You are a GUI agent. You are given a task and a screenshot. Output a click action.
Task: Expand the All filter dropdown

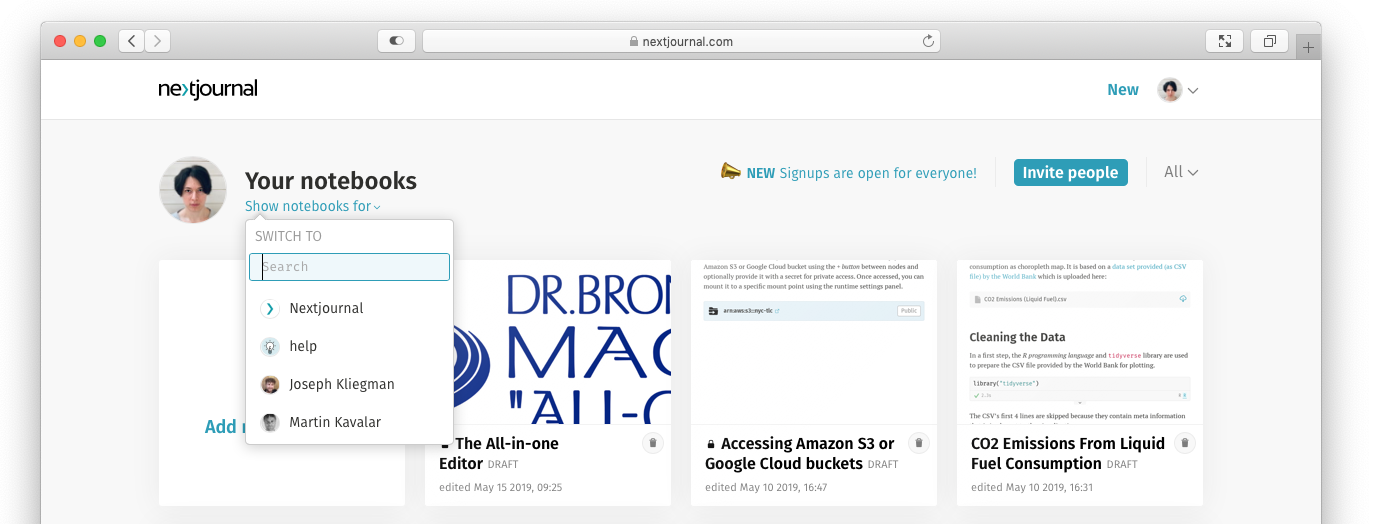(1181, 172)
